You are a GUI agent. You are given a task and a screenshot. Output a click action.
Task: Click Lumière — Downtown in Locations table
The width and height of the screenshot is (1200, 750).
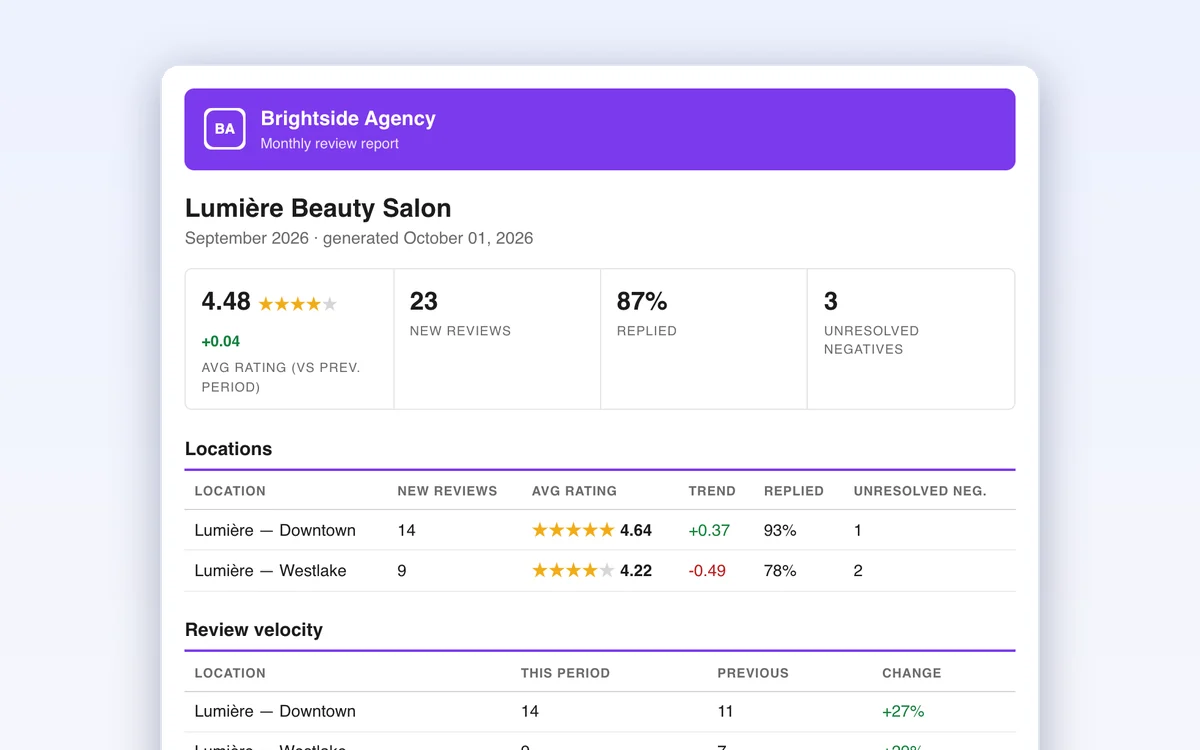pyautogui.click(x=275, y=530)
